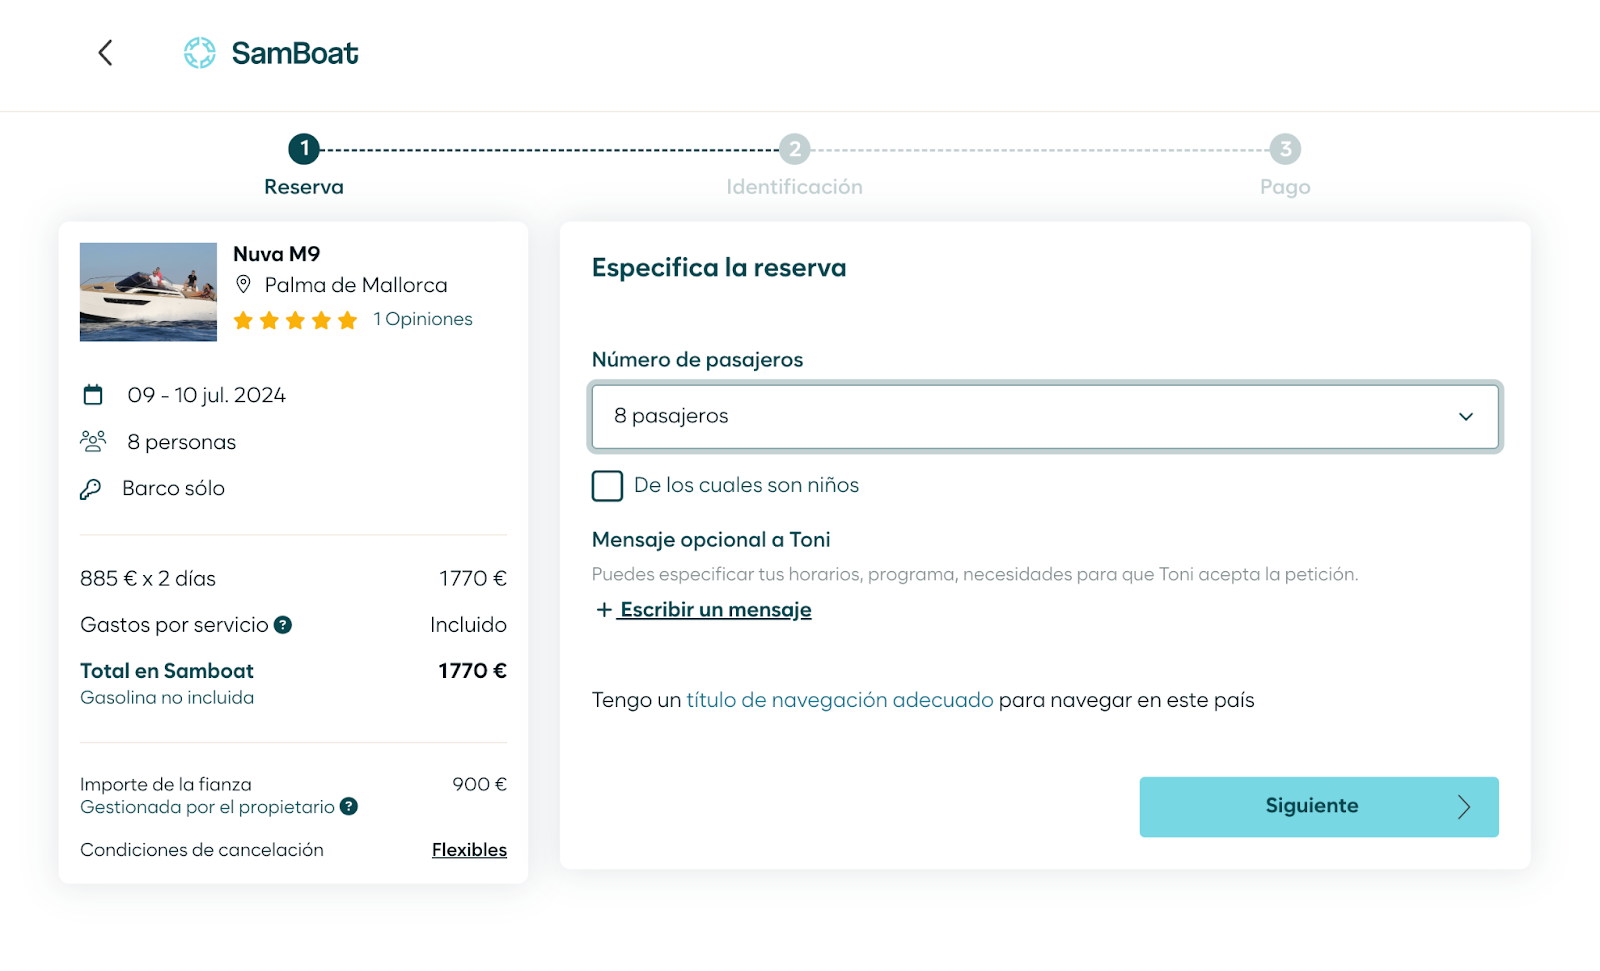Click Condiciones de cancelación label
The height and width of the screenshot is (971, 1600).
[x=202, y=850]
